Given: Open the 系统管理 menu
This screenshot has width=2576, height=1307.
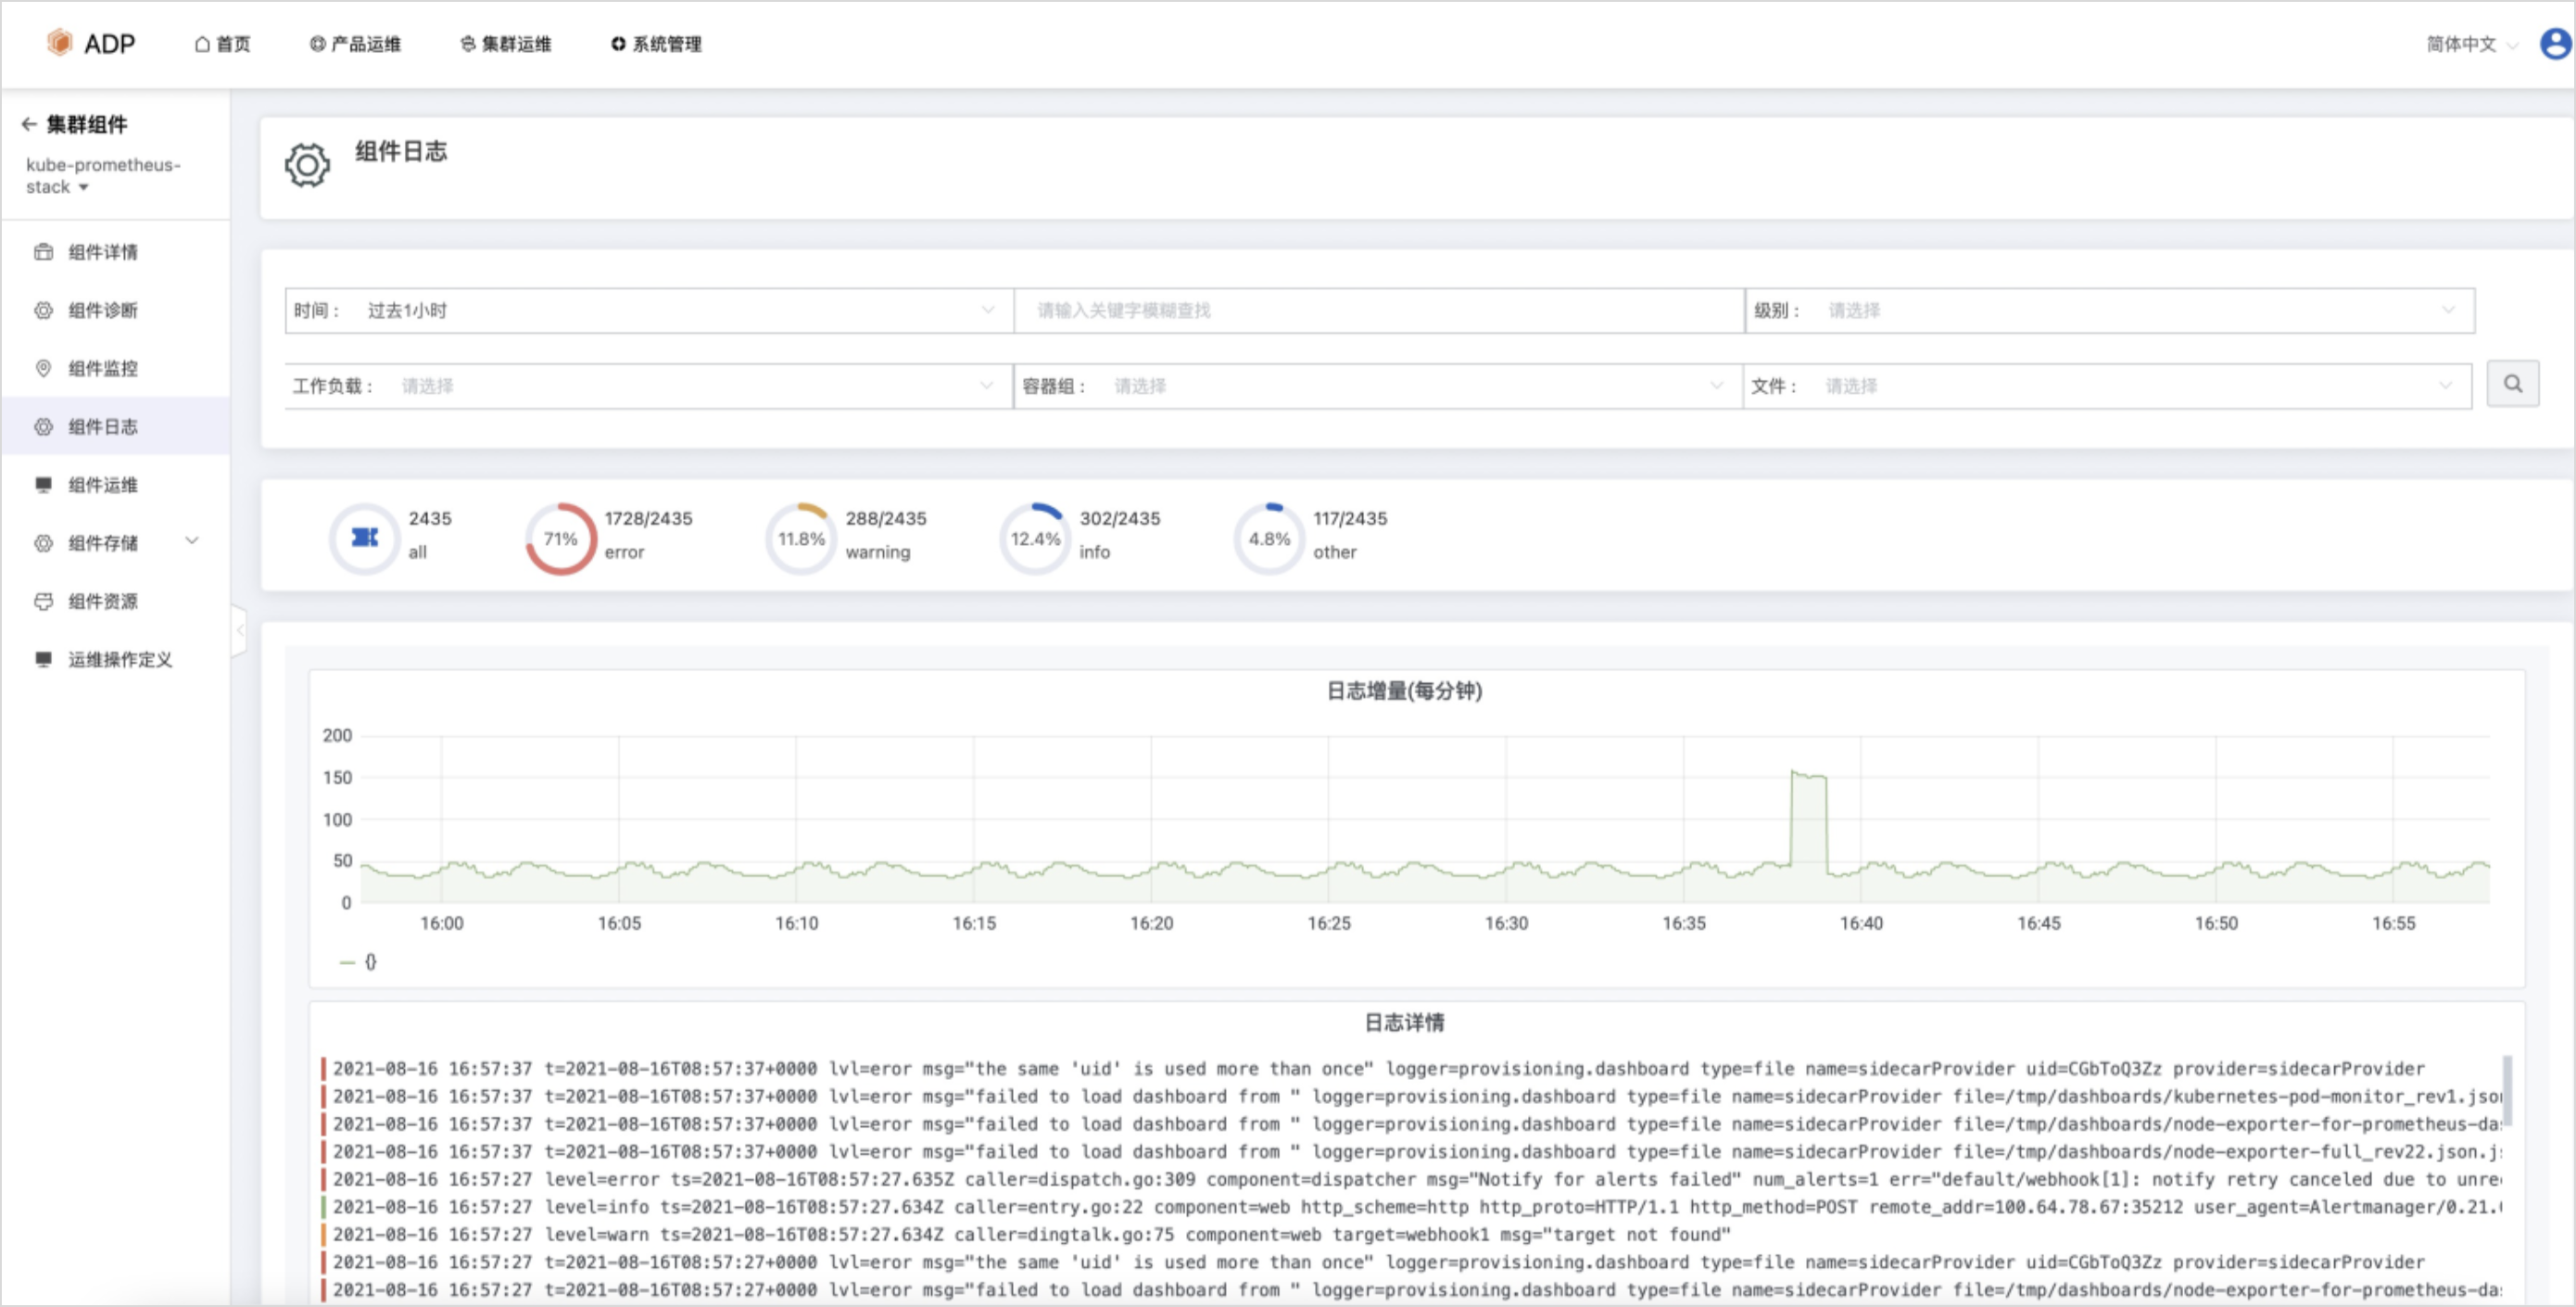Looking at the screenshot, I should 656,44.
